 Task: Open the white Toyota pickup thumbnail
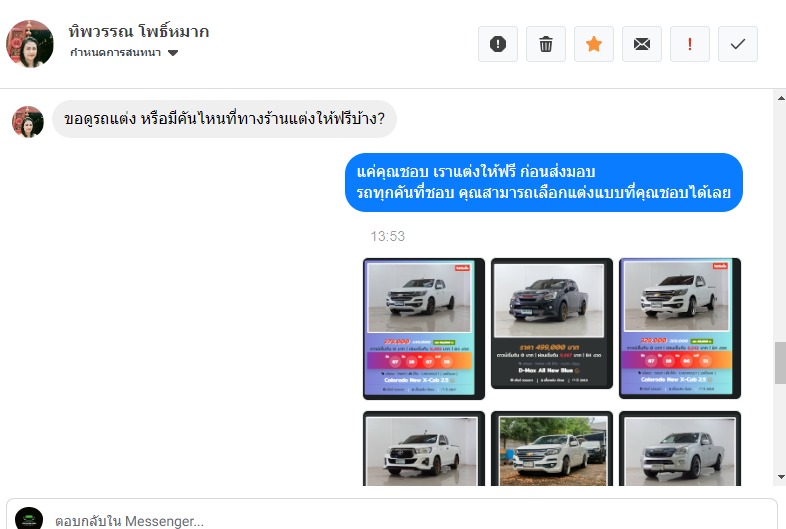pyautogui.click(x=424, y=449)
